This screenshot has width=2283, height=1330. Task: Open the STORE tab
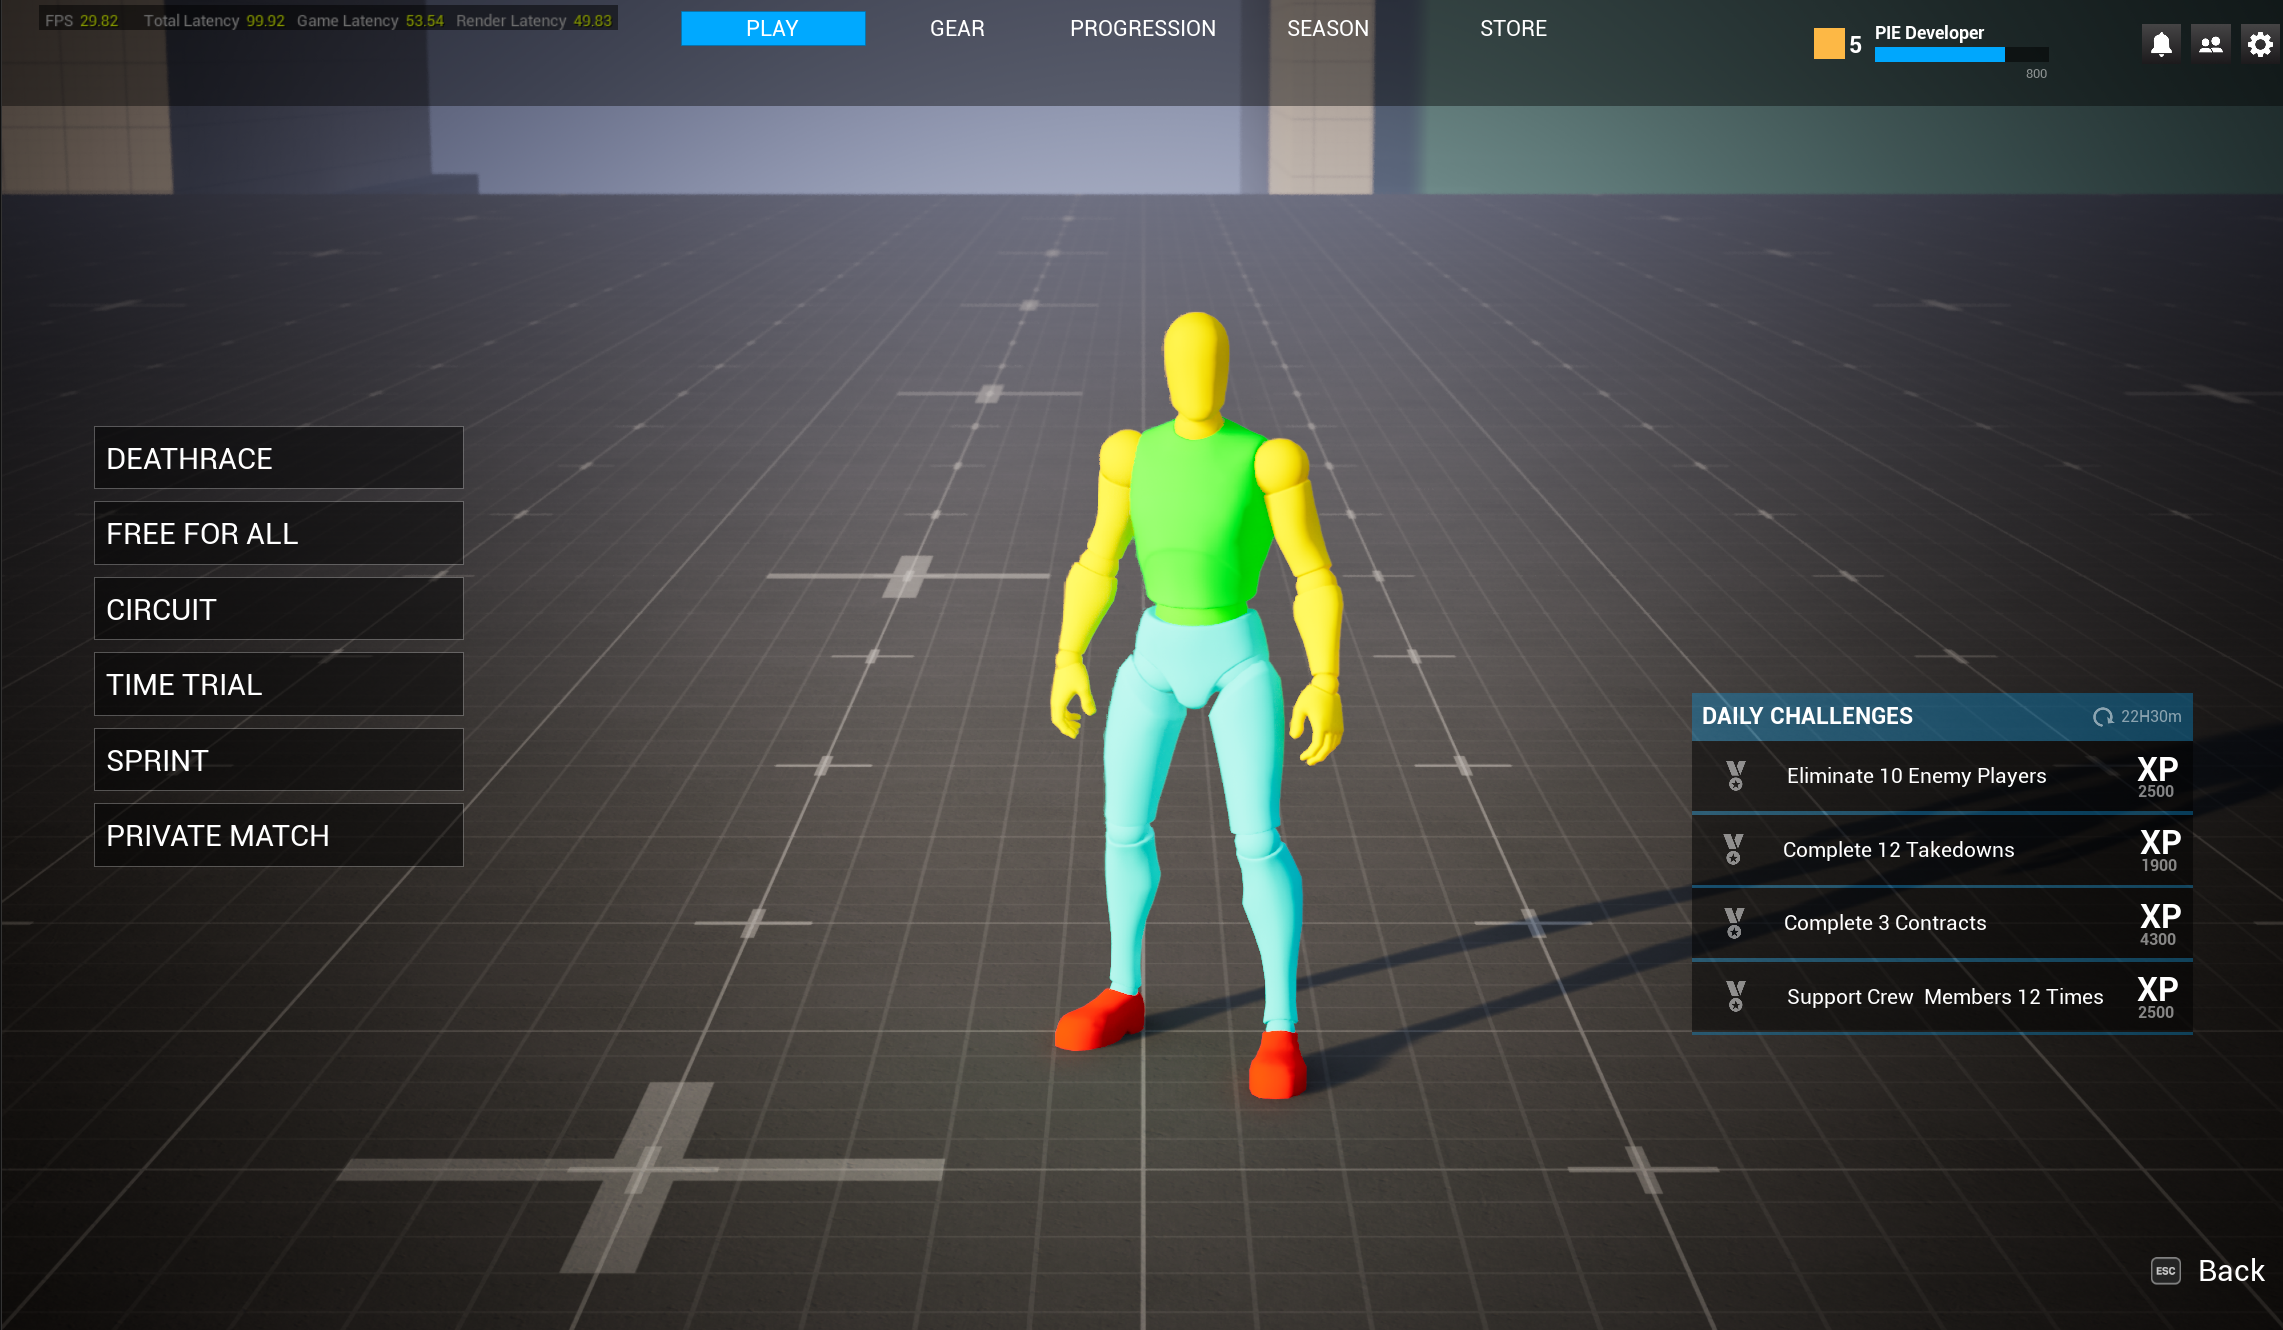click(x=1513, y=28)
